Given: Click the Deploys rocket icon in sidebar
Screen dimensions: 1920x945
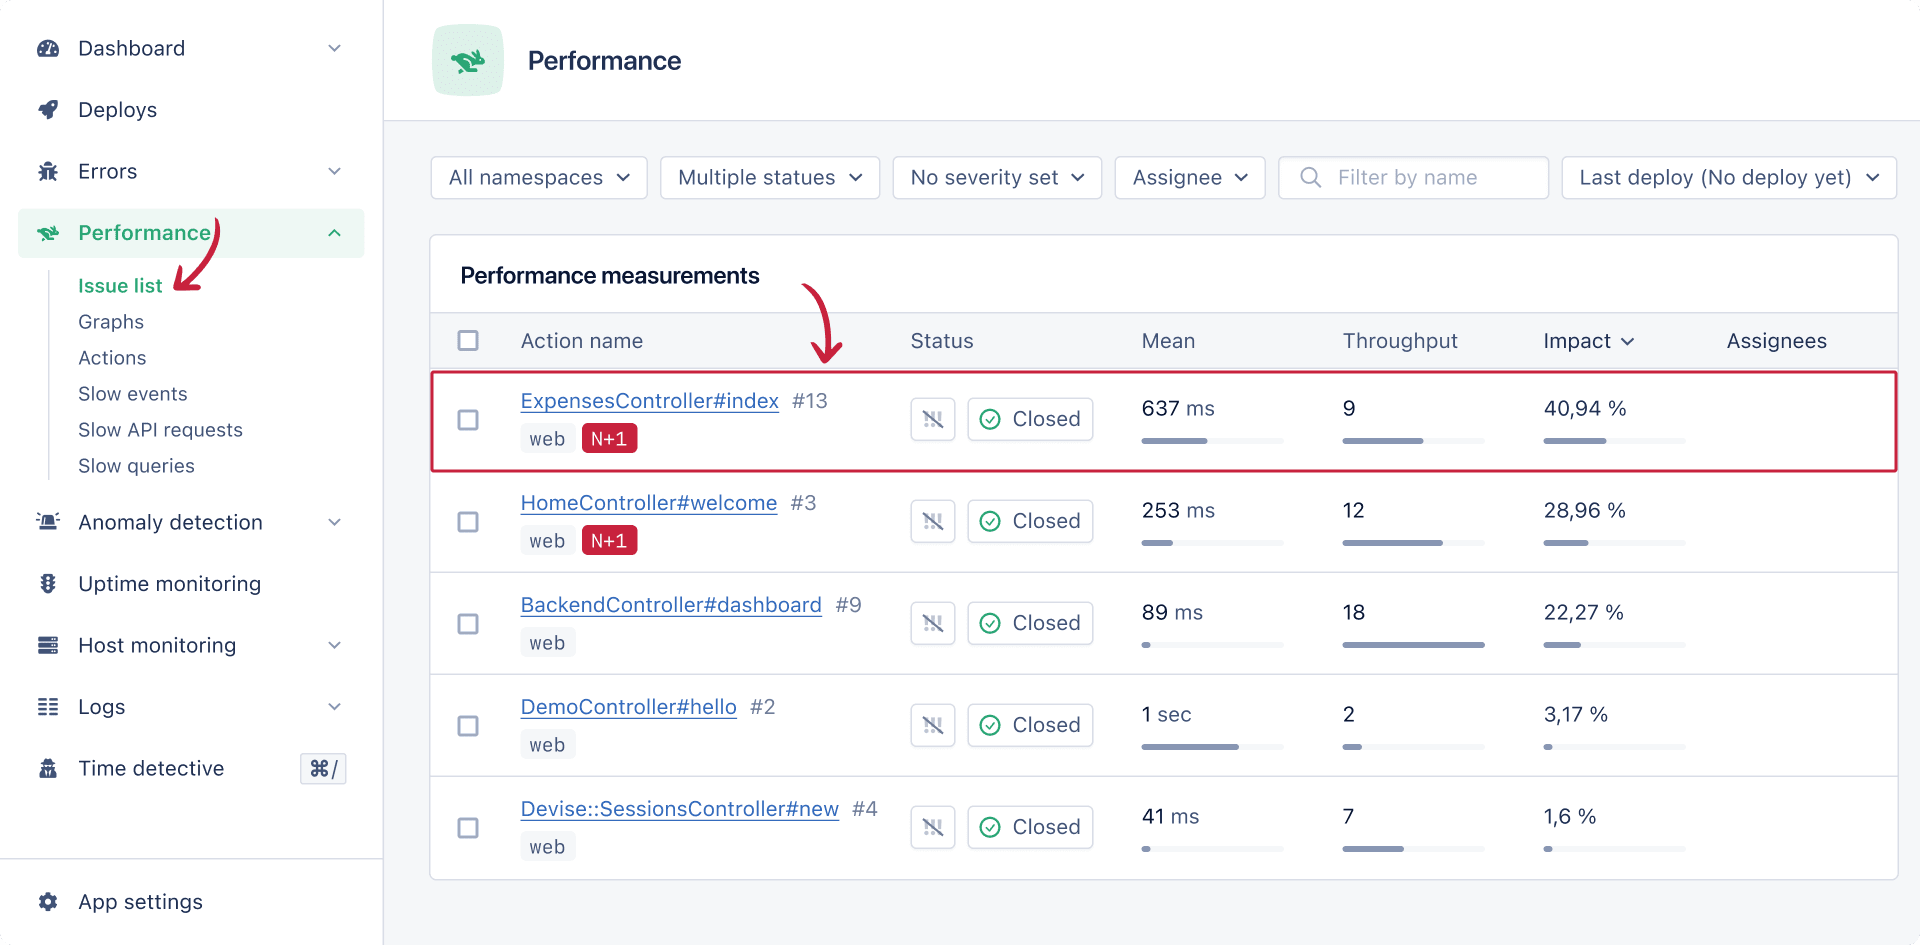Looking at the screenshot, I should (48, 110).
